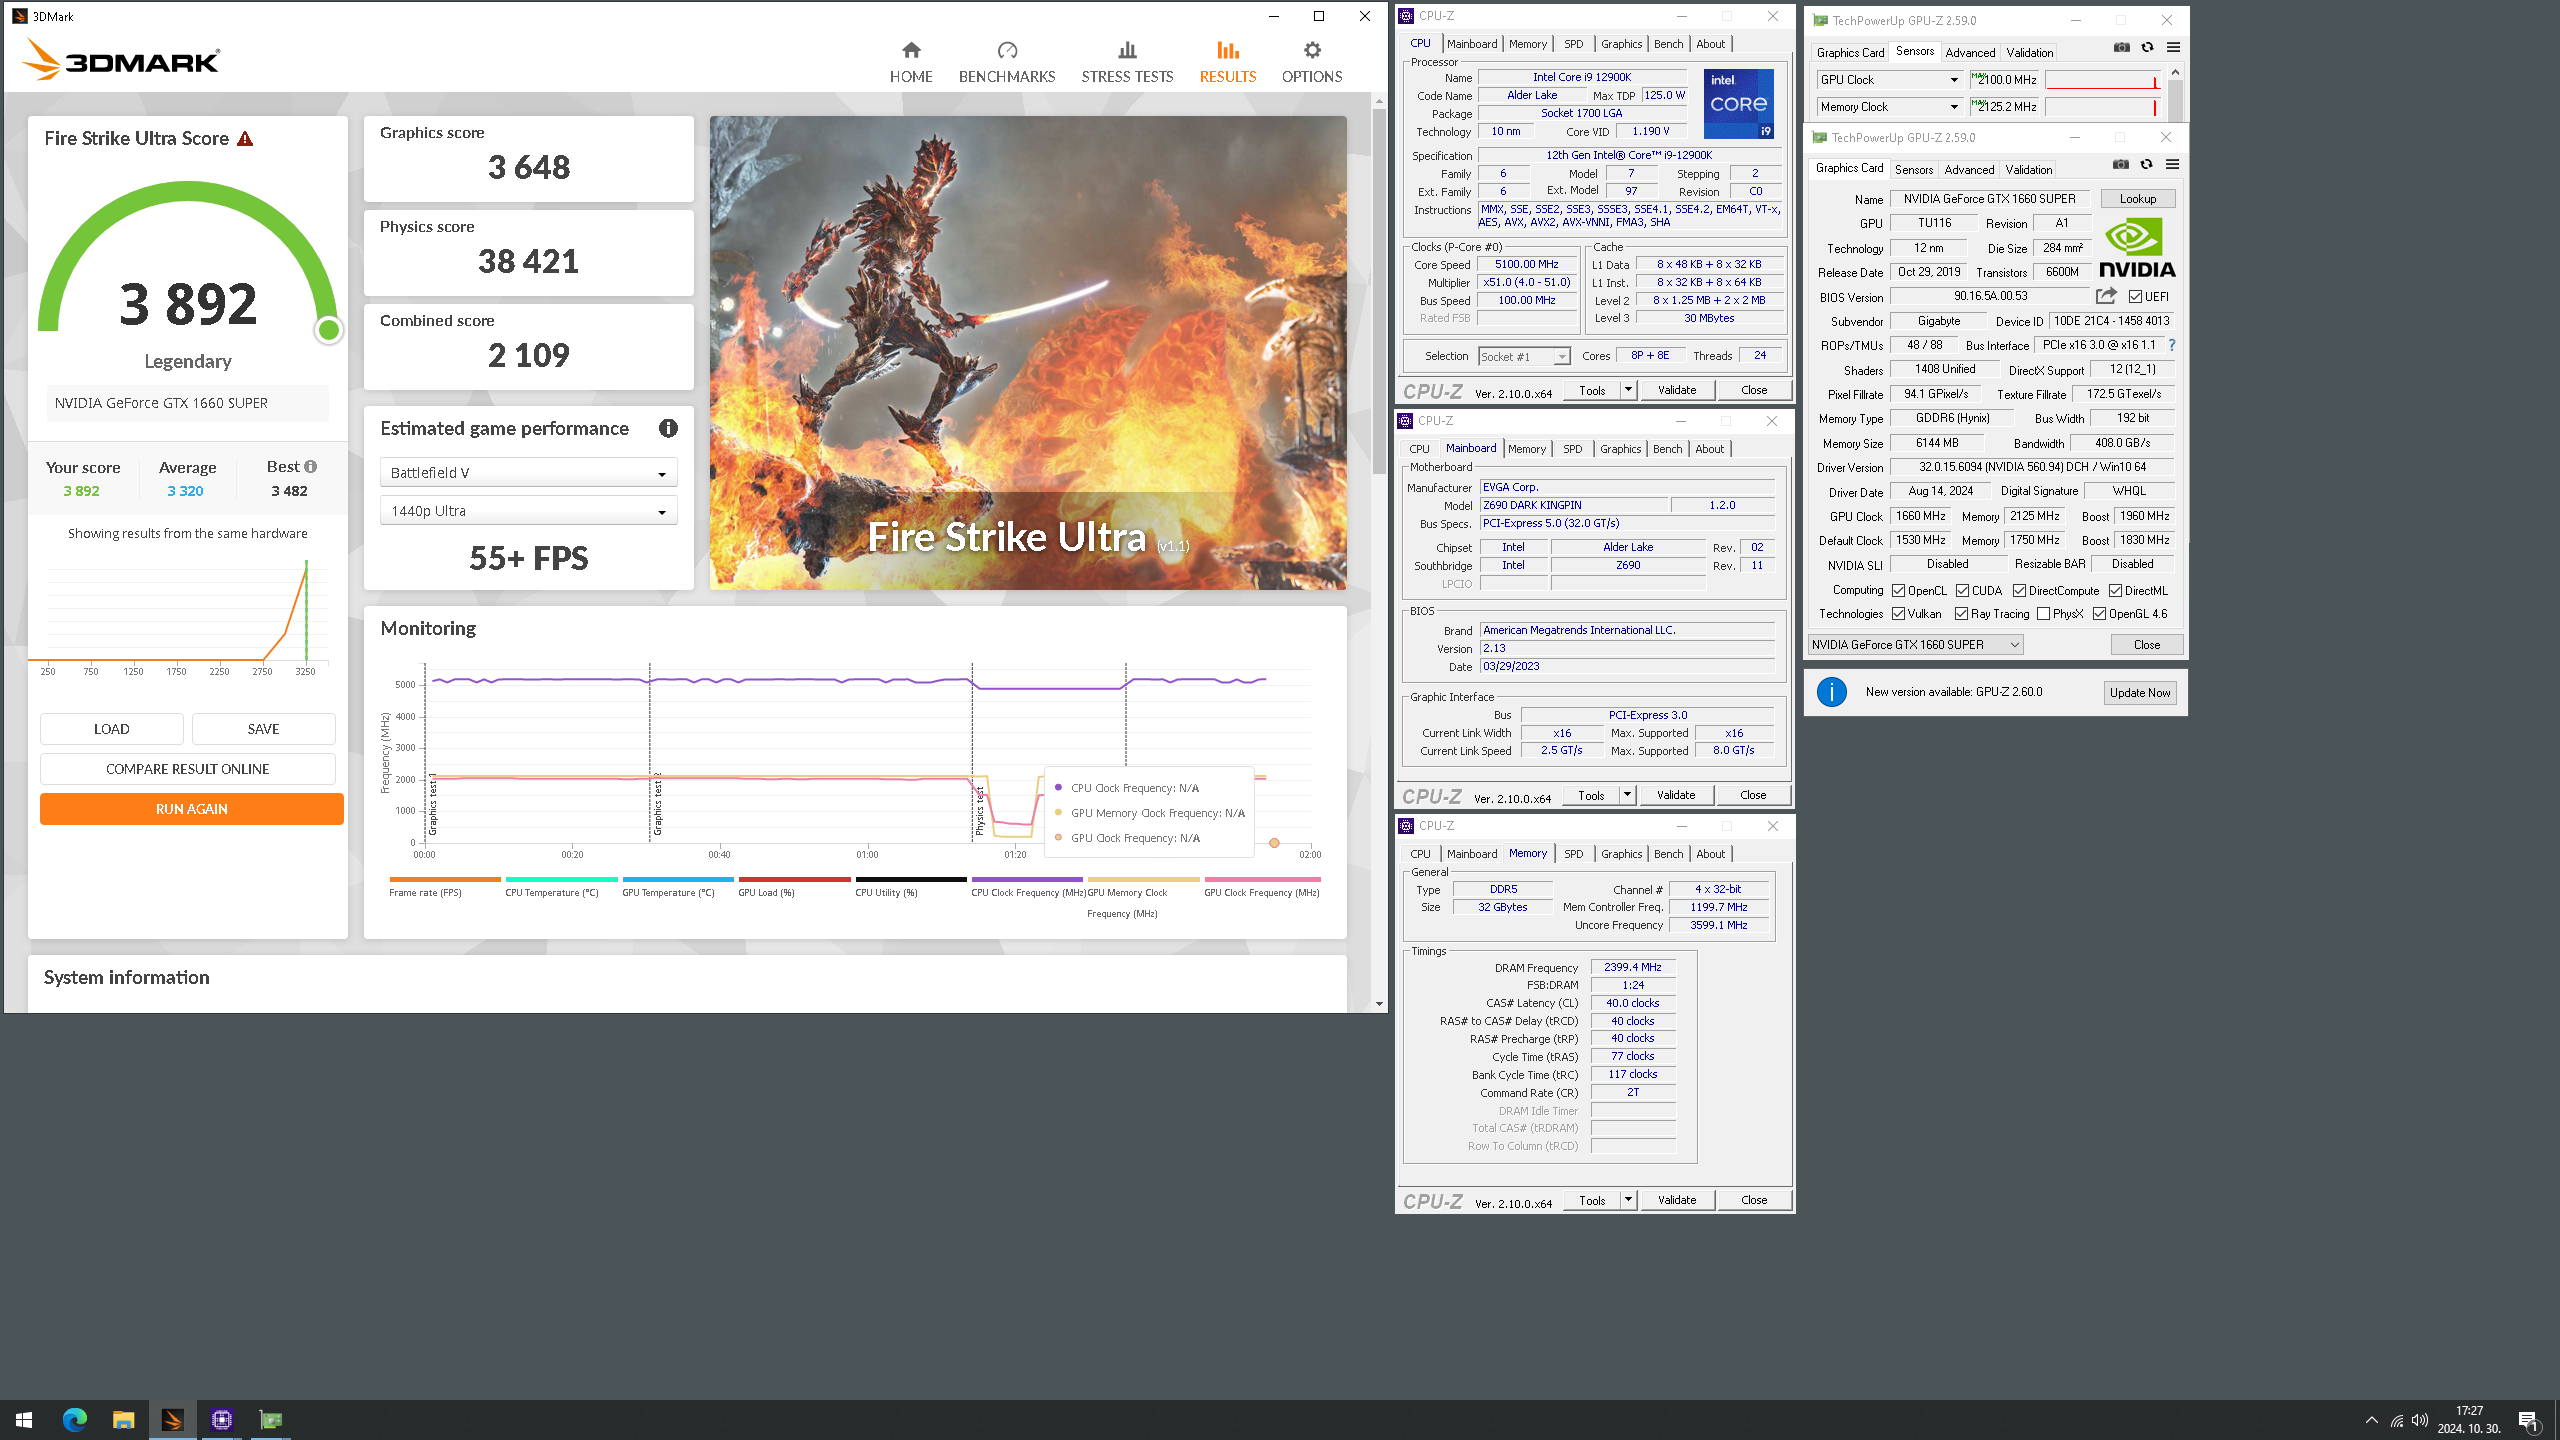Screen dimensions: 2560x1440
Task: Click the camera icon in GPU-Z Sensors window
Action: click(2121, 48)
